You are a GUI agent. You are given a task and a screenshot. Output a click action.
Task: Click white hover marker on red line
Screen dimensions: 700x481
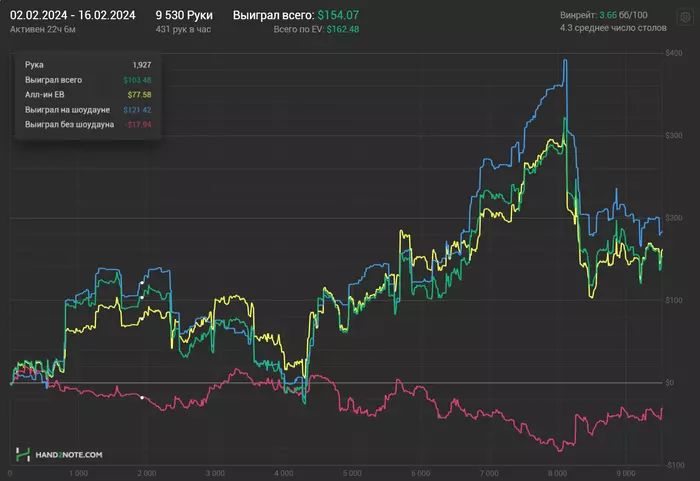coord(142,398)
